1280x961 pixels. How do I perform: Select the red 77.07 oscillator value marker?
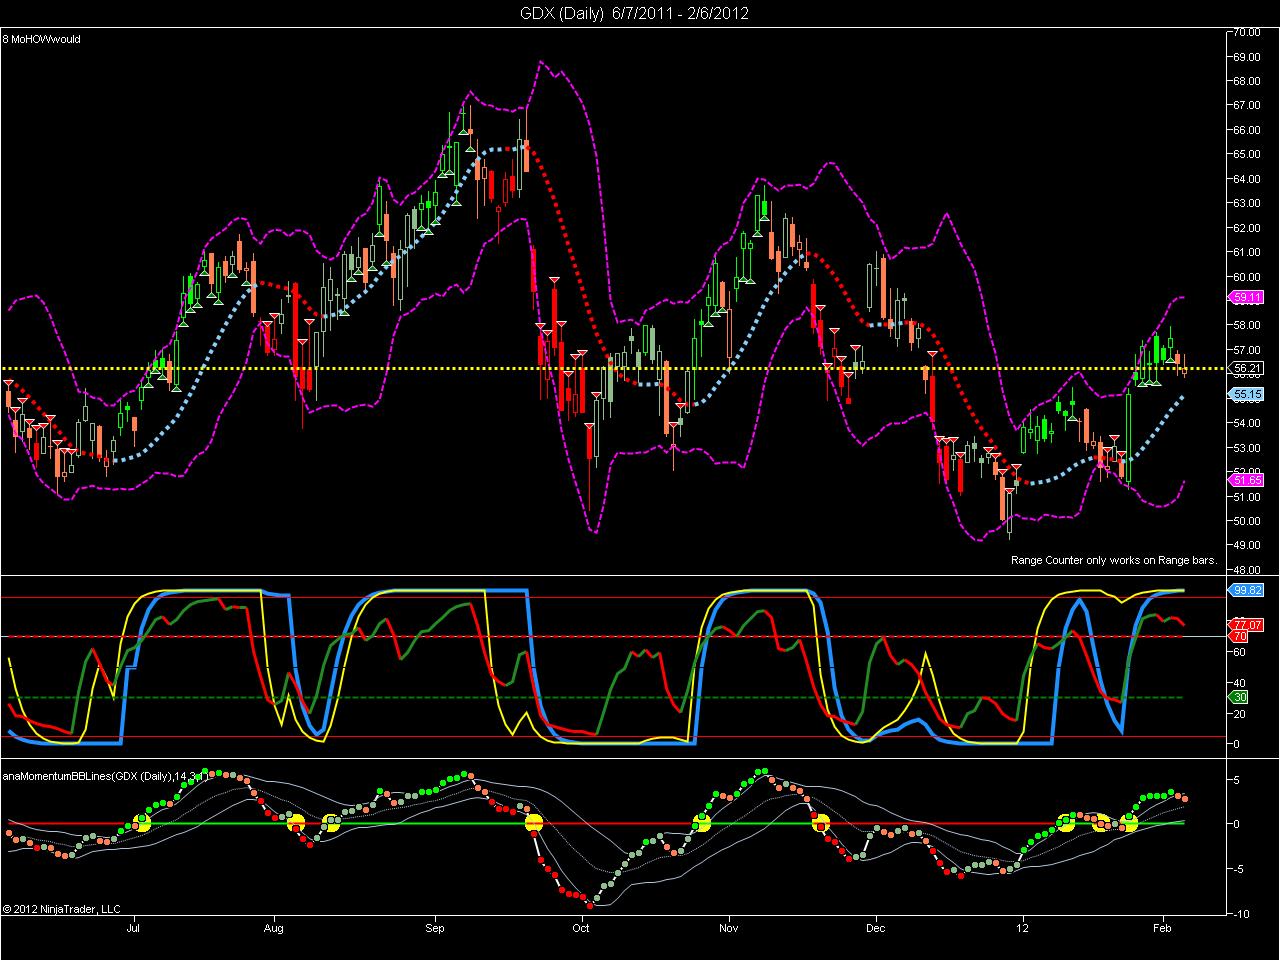pyautogui.click(x=1247, y=625)
